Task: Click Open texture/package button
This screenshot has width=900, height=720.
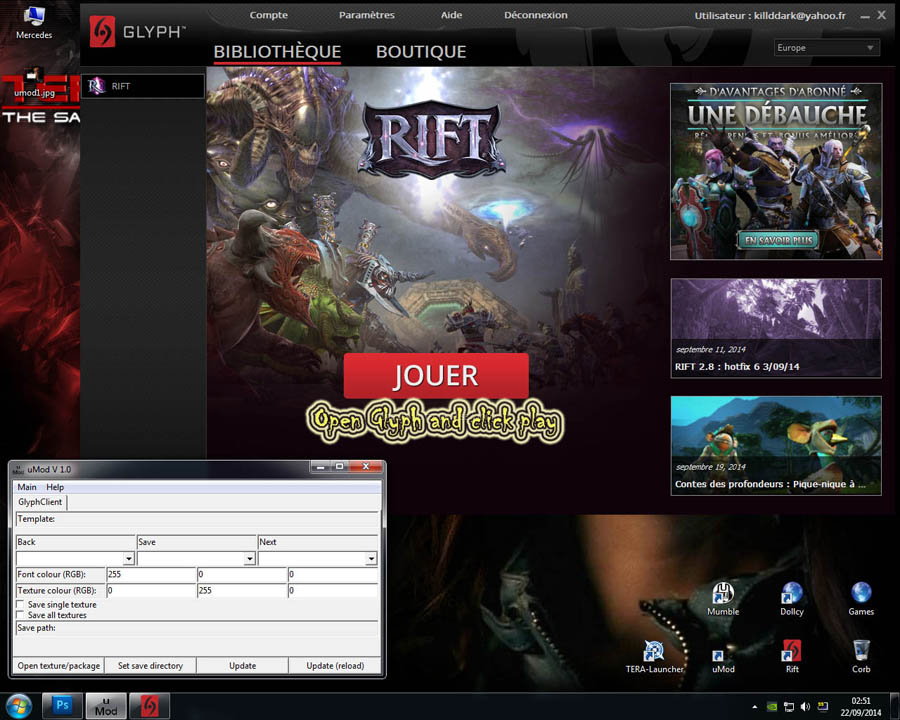Action: click(x=59, y=666)
